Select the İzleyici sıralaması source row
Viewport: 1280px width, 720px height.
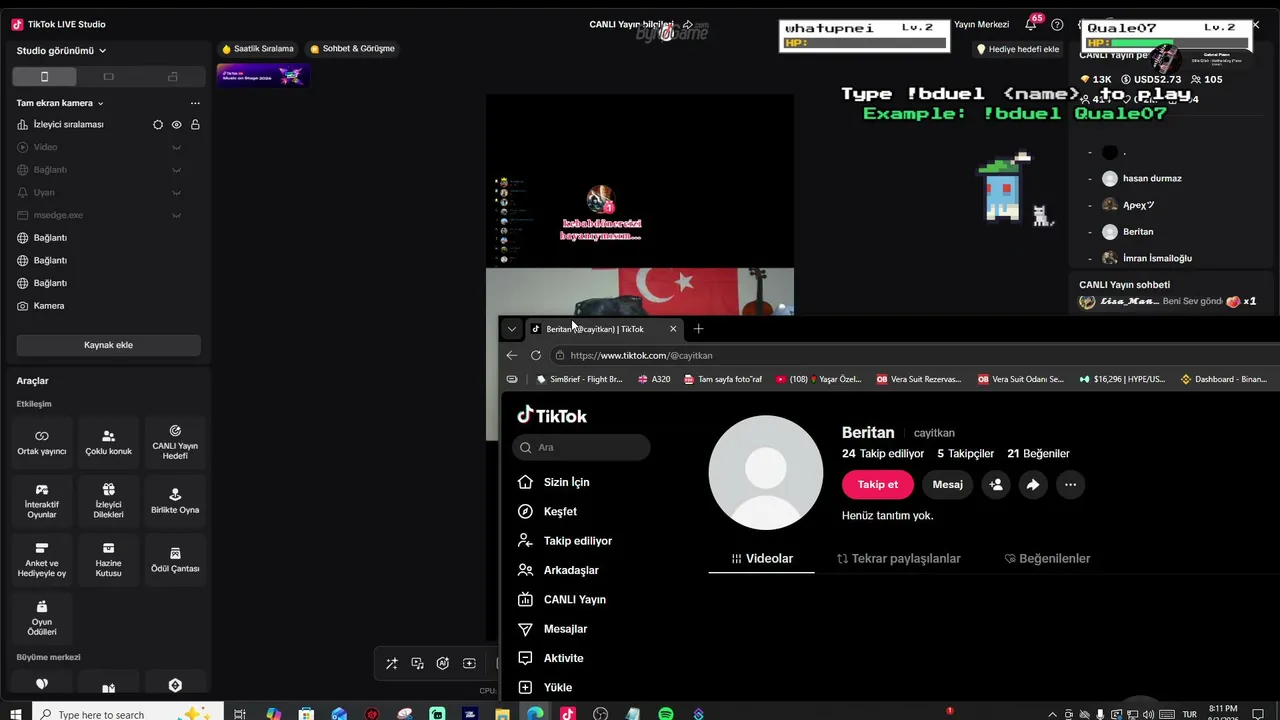108,125
